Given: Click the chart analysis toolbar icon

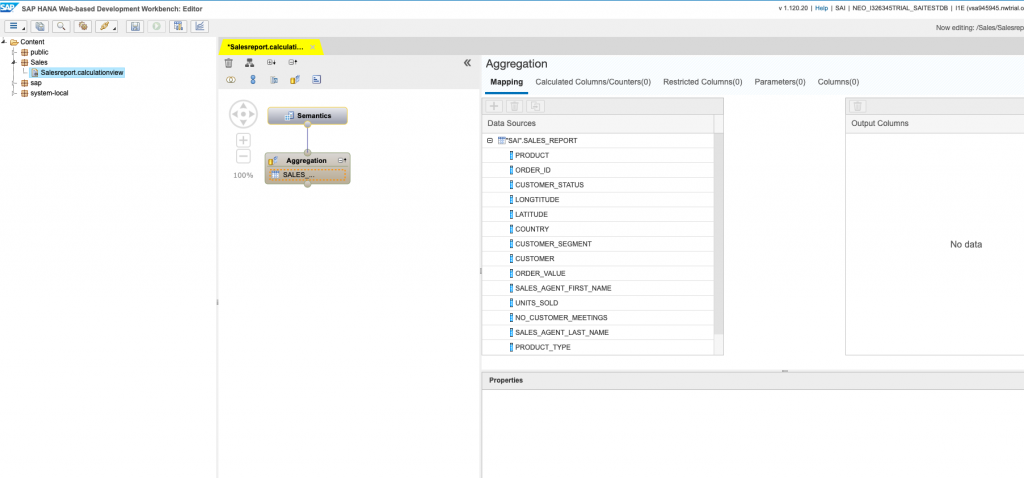Looking at the screenshot, I should pos(199,27).
